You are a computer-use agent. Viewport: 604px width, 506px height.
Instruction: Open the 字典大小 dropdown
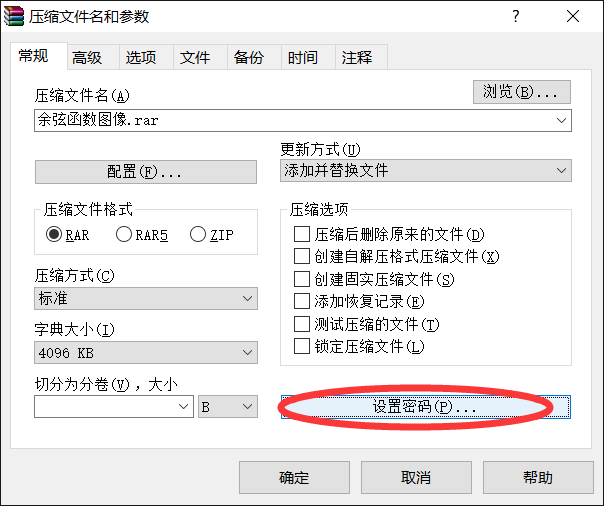(145, 352)
